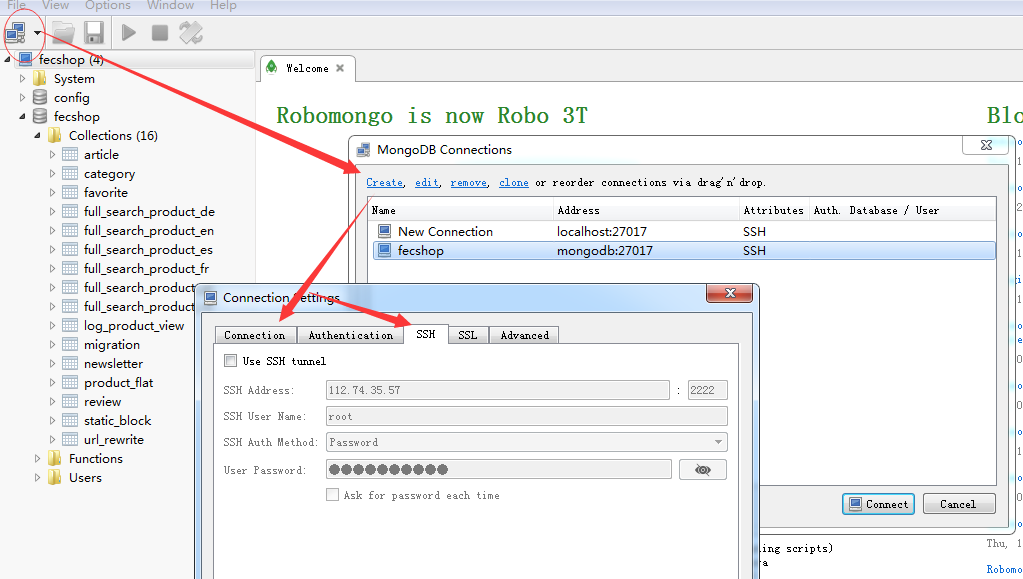The width and height of the screenshot is (1023, 579).
Task: Click the fecshop server computer icon
Action: 25,59
